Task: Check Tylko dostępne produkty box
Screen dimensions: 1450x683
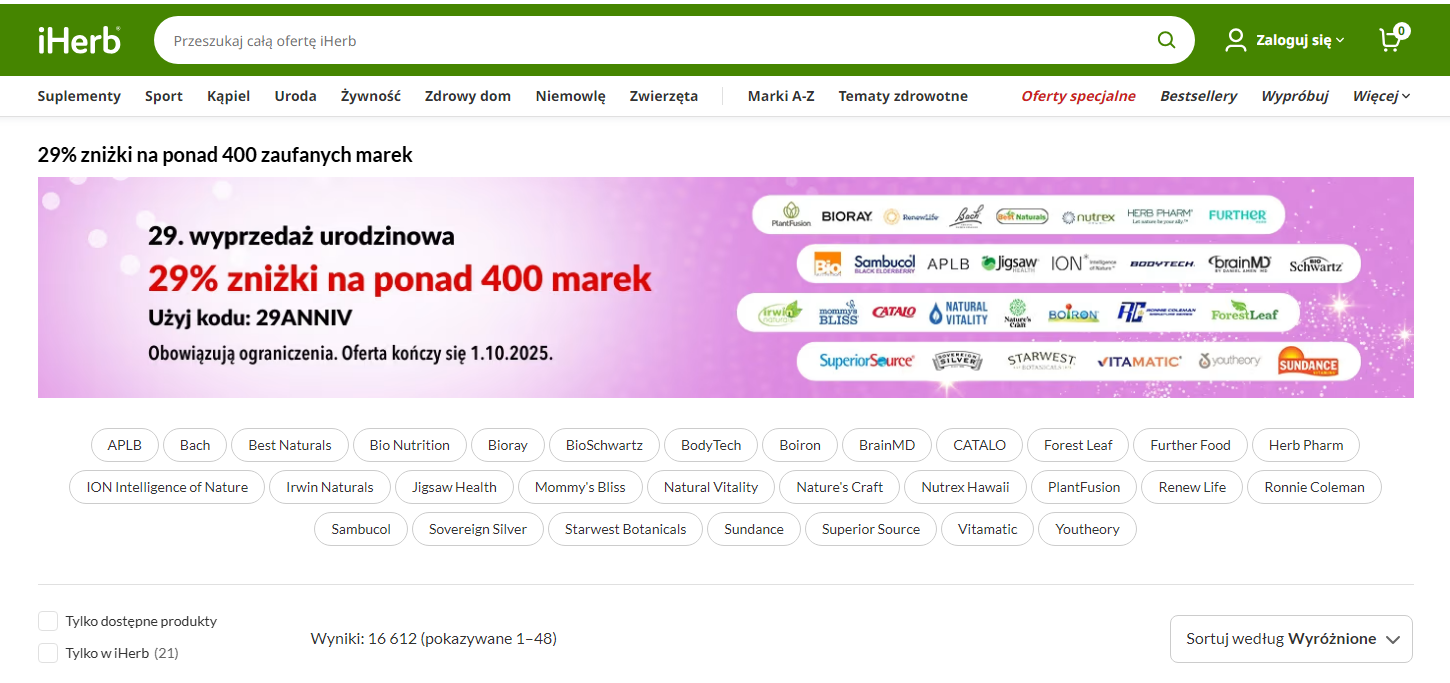Action: (x=48, y=621)
